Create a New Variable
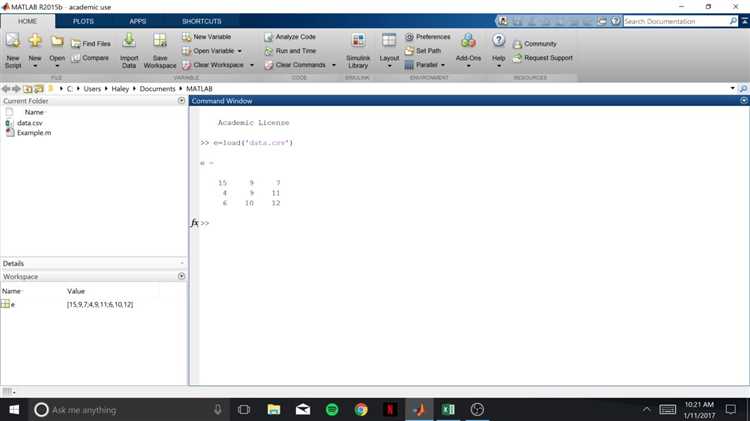Viewport: 750px width, 421px height. pyautogui.click(x=206, y=37)
